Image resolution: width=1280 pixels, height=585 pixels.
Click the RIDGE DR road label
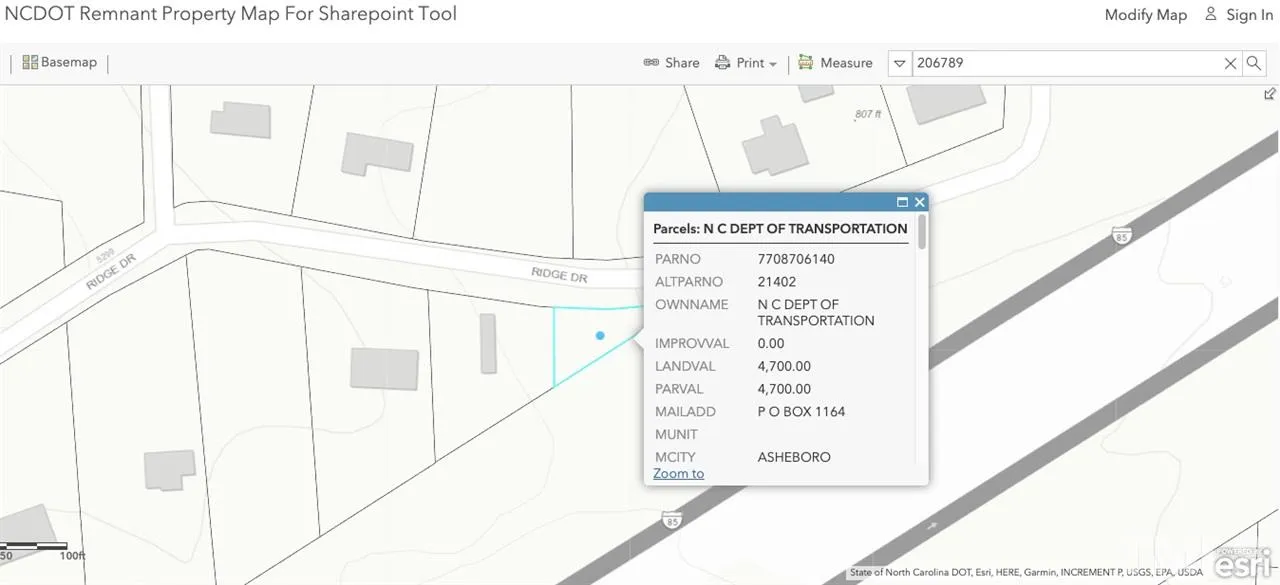coord(559,275)
